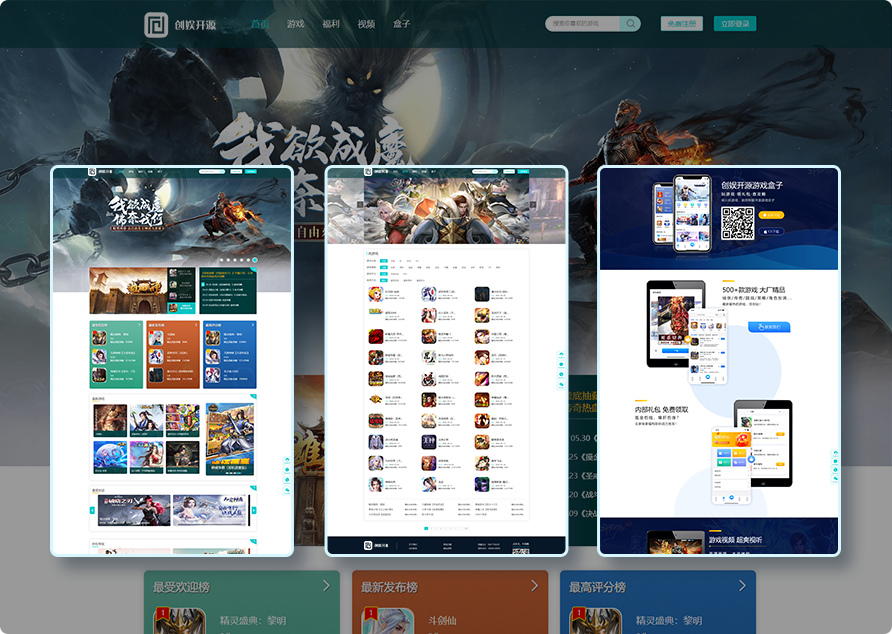The image size is (892, 634).
Task: Click next-slide arrow on middle preview banner
Action: pyautogui.click(x=533, y=204)
